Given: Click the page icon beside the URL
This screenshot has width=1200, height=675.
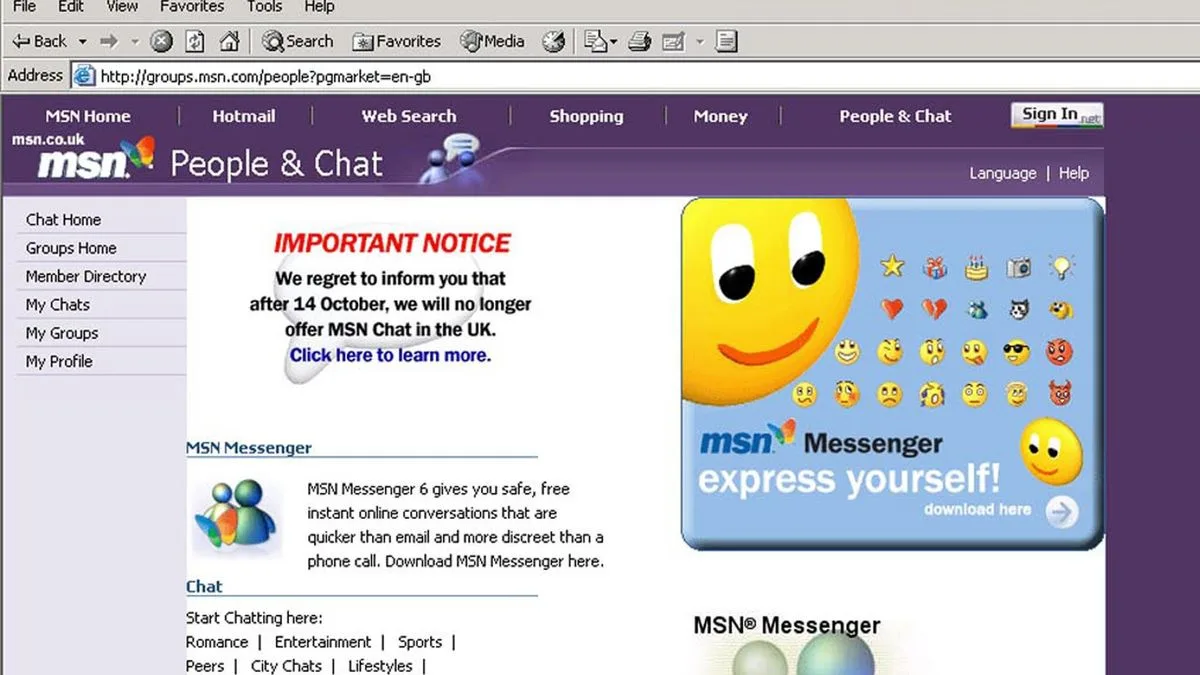Looking at the screenshot, I should (x=85, y=76).
